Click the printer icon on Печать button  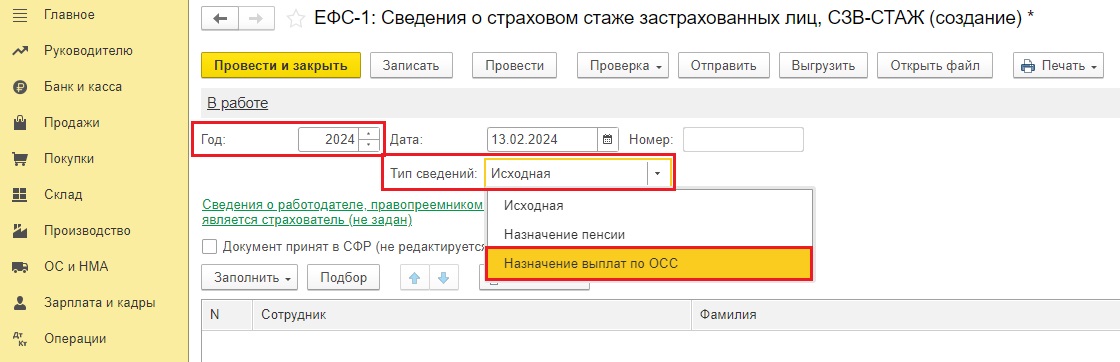tap(1029, 66)
